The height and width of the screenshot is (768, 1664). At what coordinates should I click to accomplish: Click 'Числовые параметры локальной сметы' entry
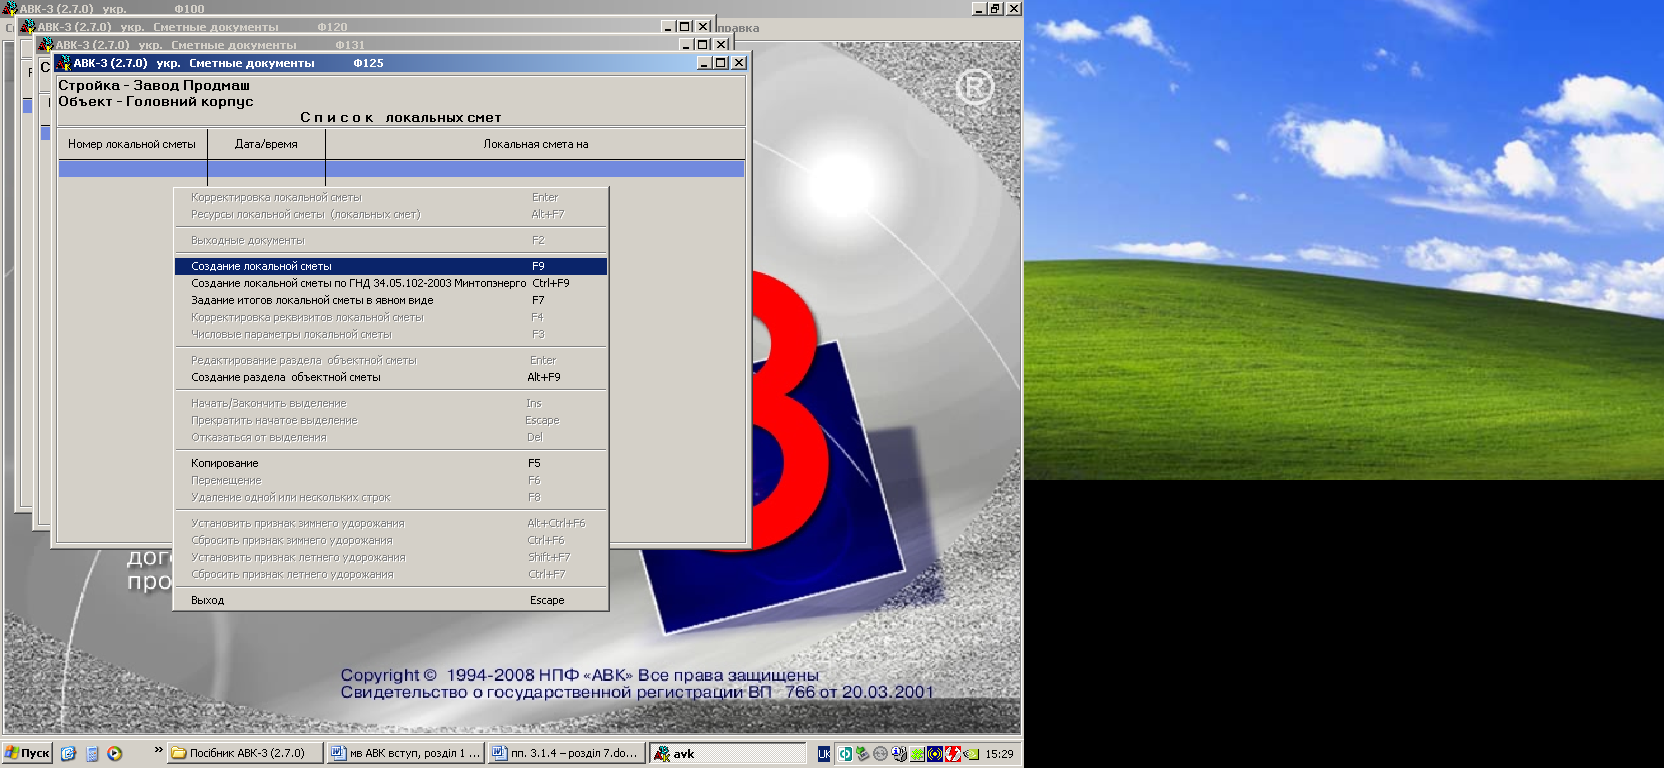point(390,334)
